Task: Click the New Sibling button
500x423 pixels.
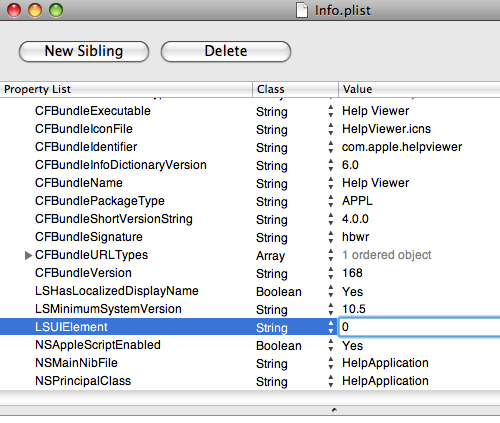Action: 84,51
